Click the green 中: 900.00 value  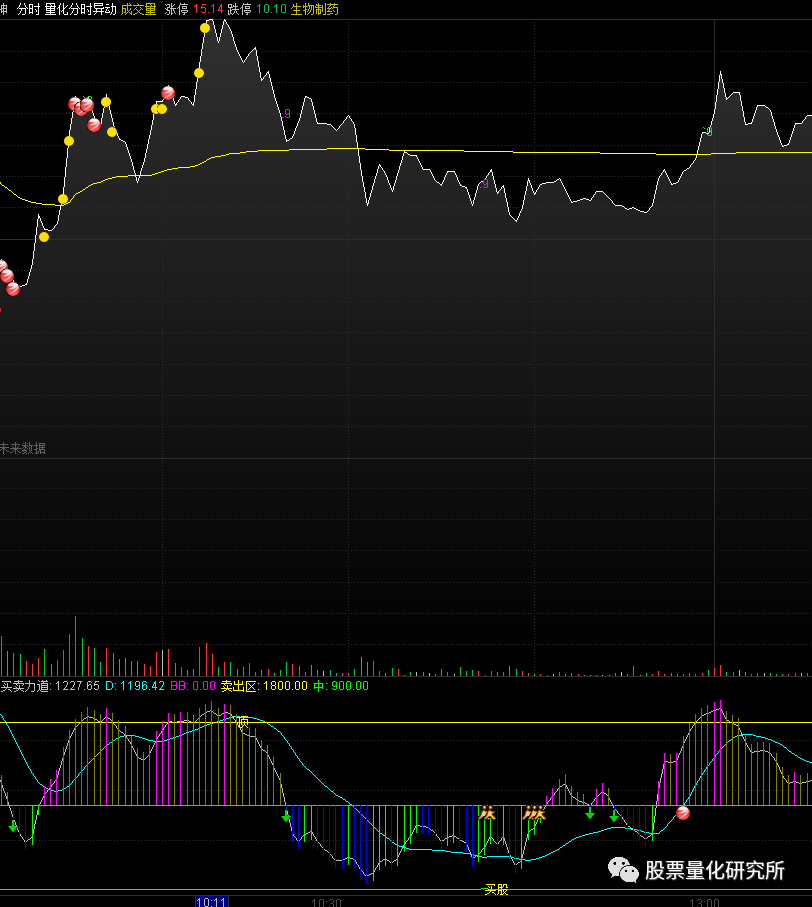341,685
